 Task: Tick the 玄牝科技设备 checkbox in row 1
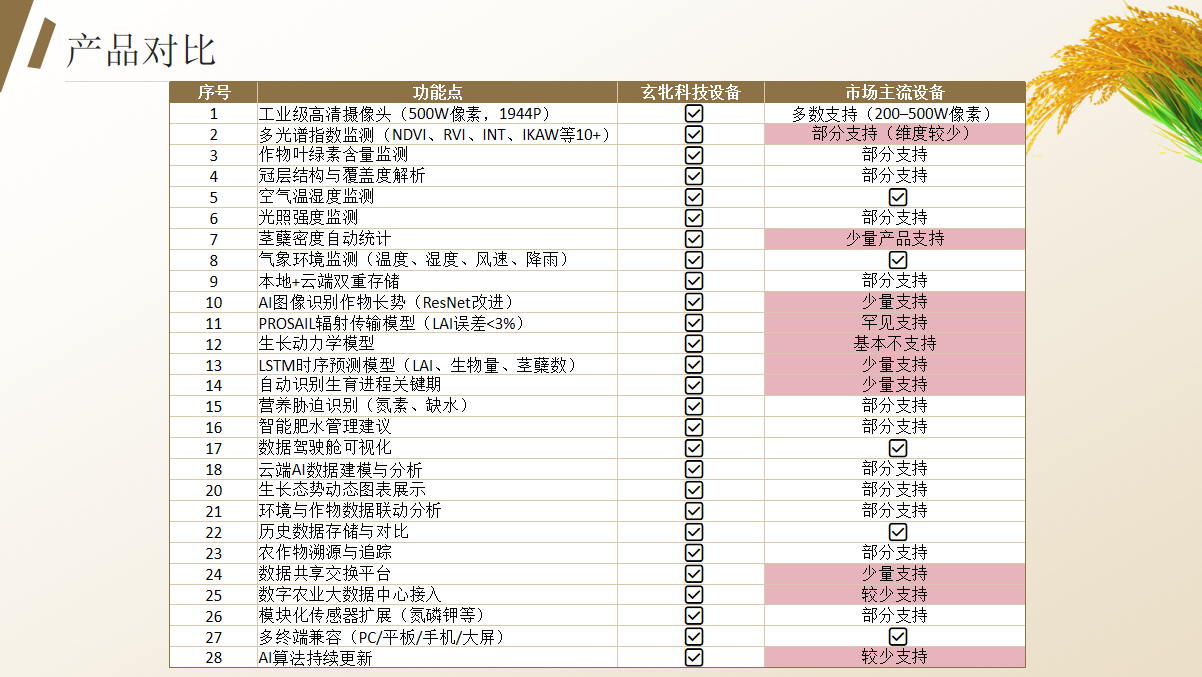(x=694, y=113)
